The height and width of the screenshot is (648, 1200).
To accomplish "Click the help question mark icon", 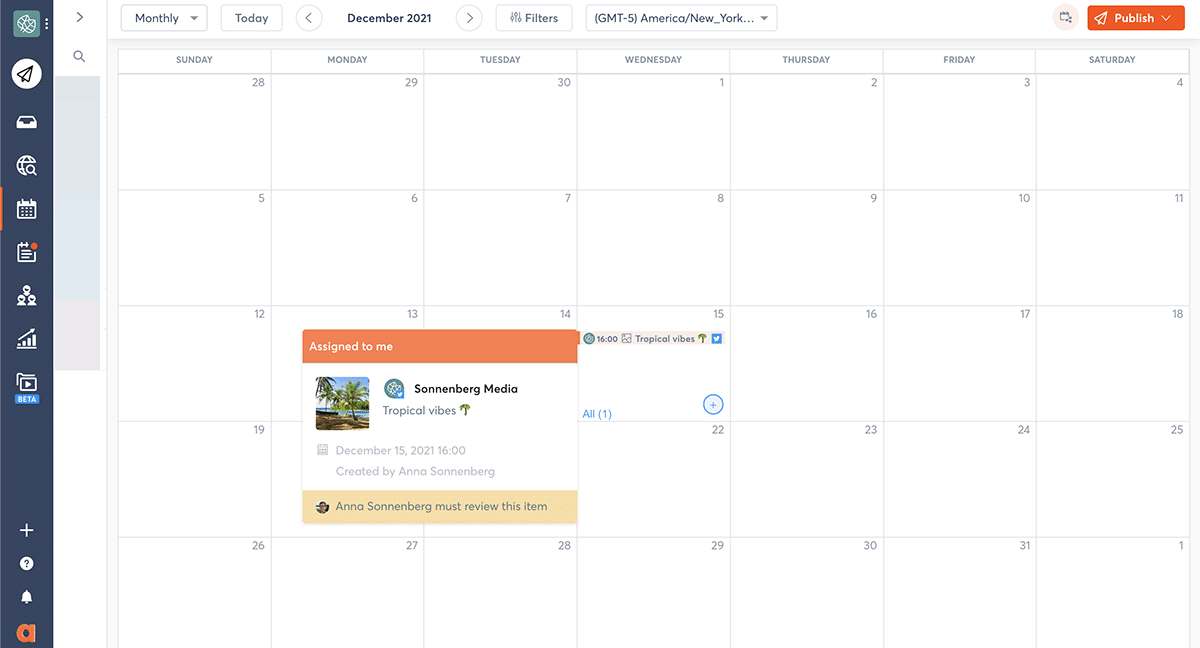I will click(27, 564).
